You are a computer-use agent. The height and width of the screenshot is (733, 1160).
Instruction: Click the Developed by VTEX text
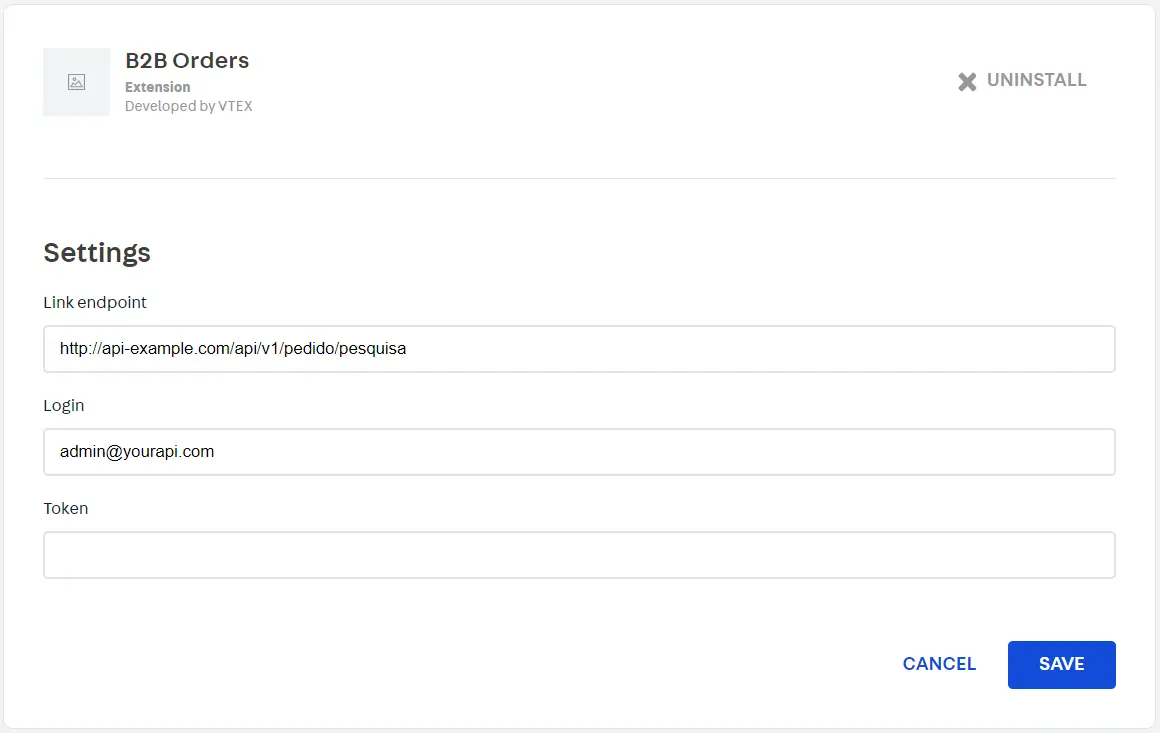coord(188,106)
